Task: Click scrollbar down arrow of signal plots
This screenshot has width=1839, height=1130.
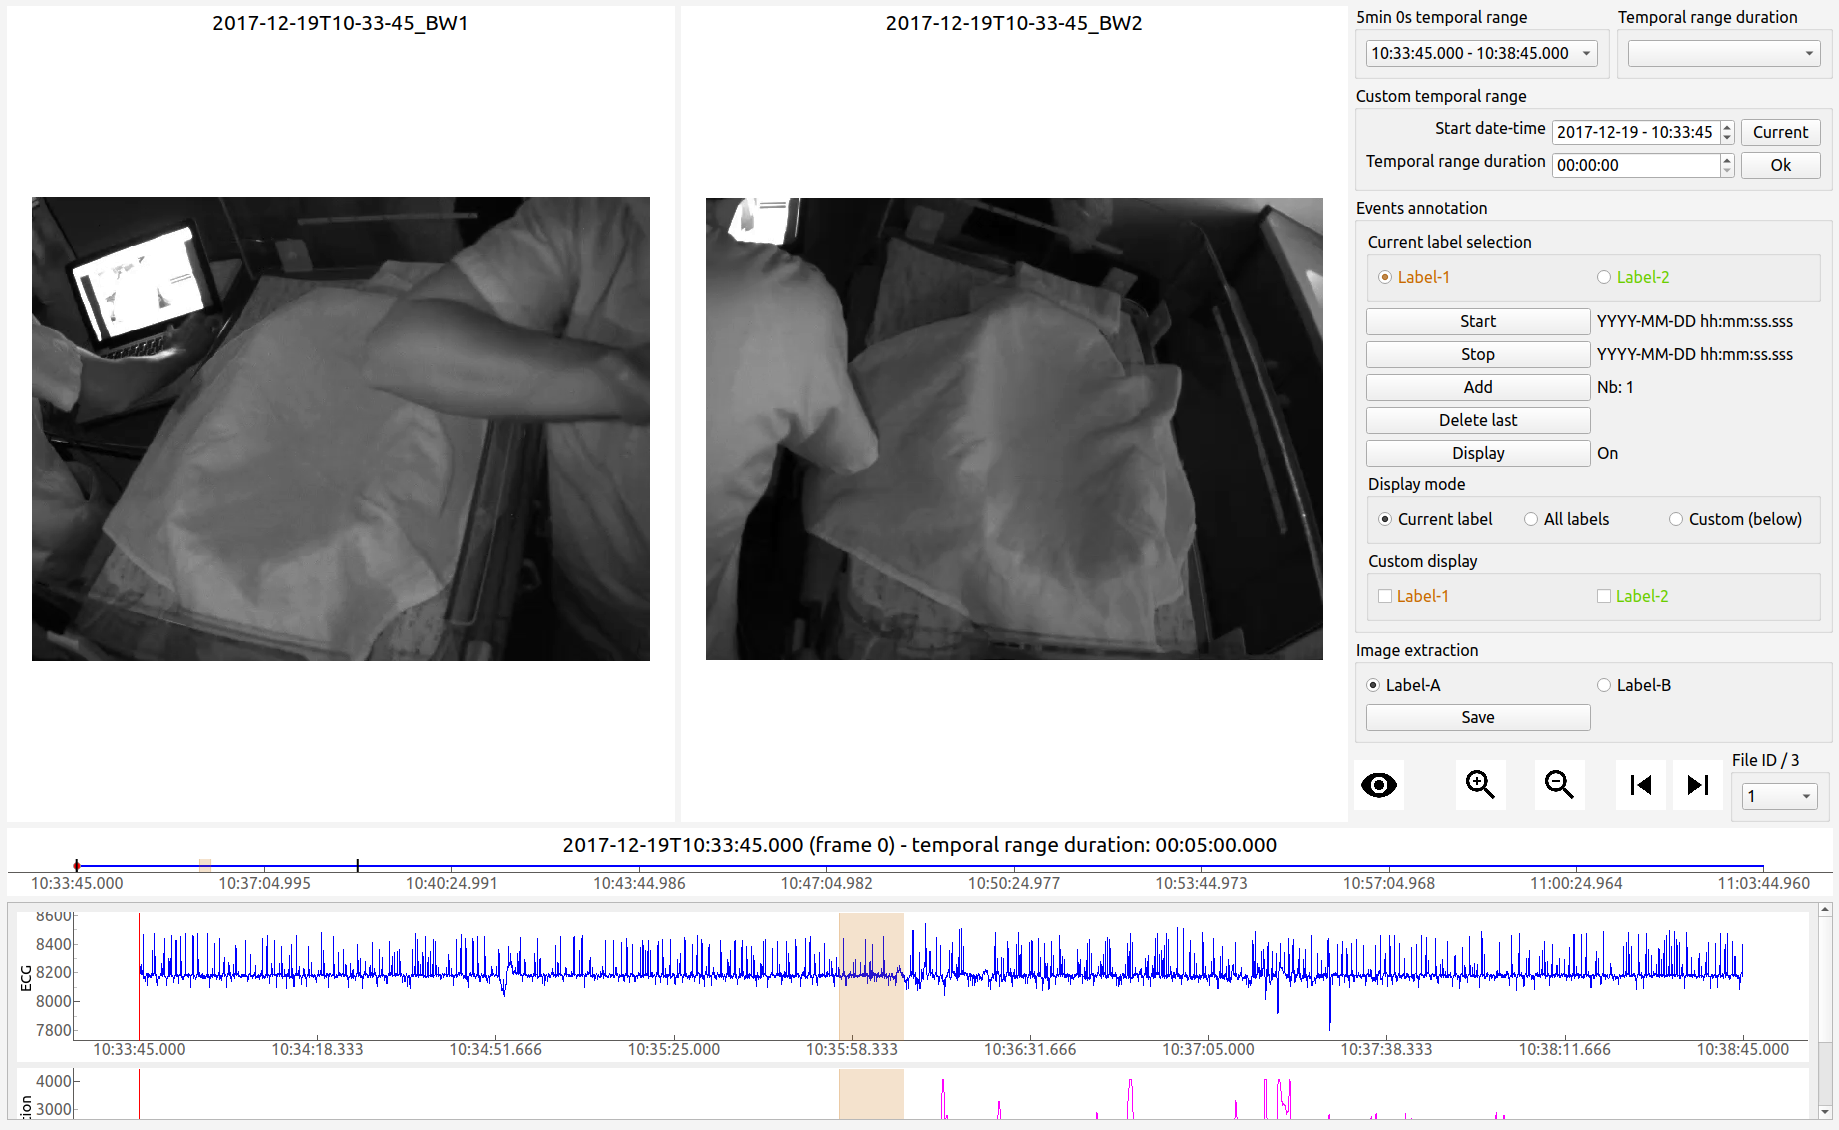Action: (1825, 1111)
